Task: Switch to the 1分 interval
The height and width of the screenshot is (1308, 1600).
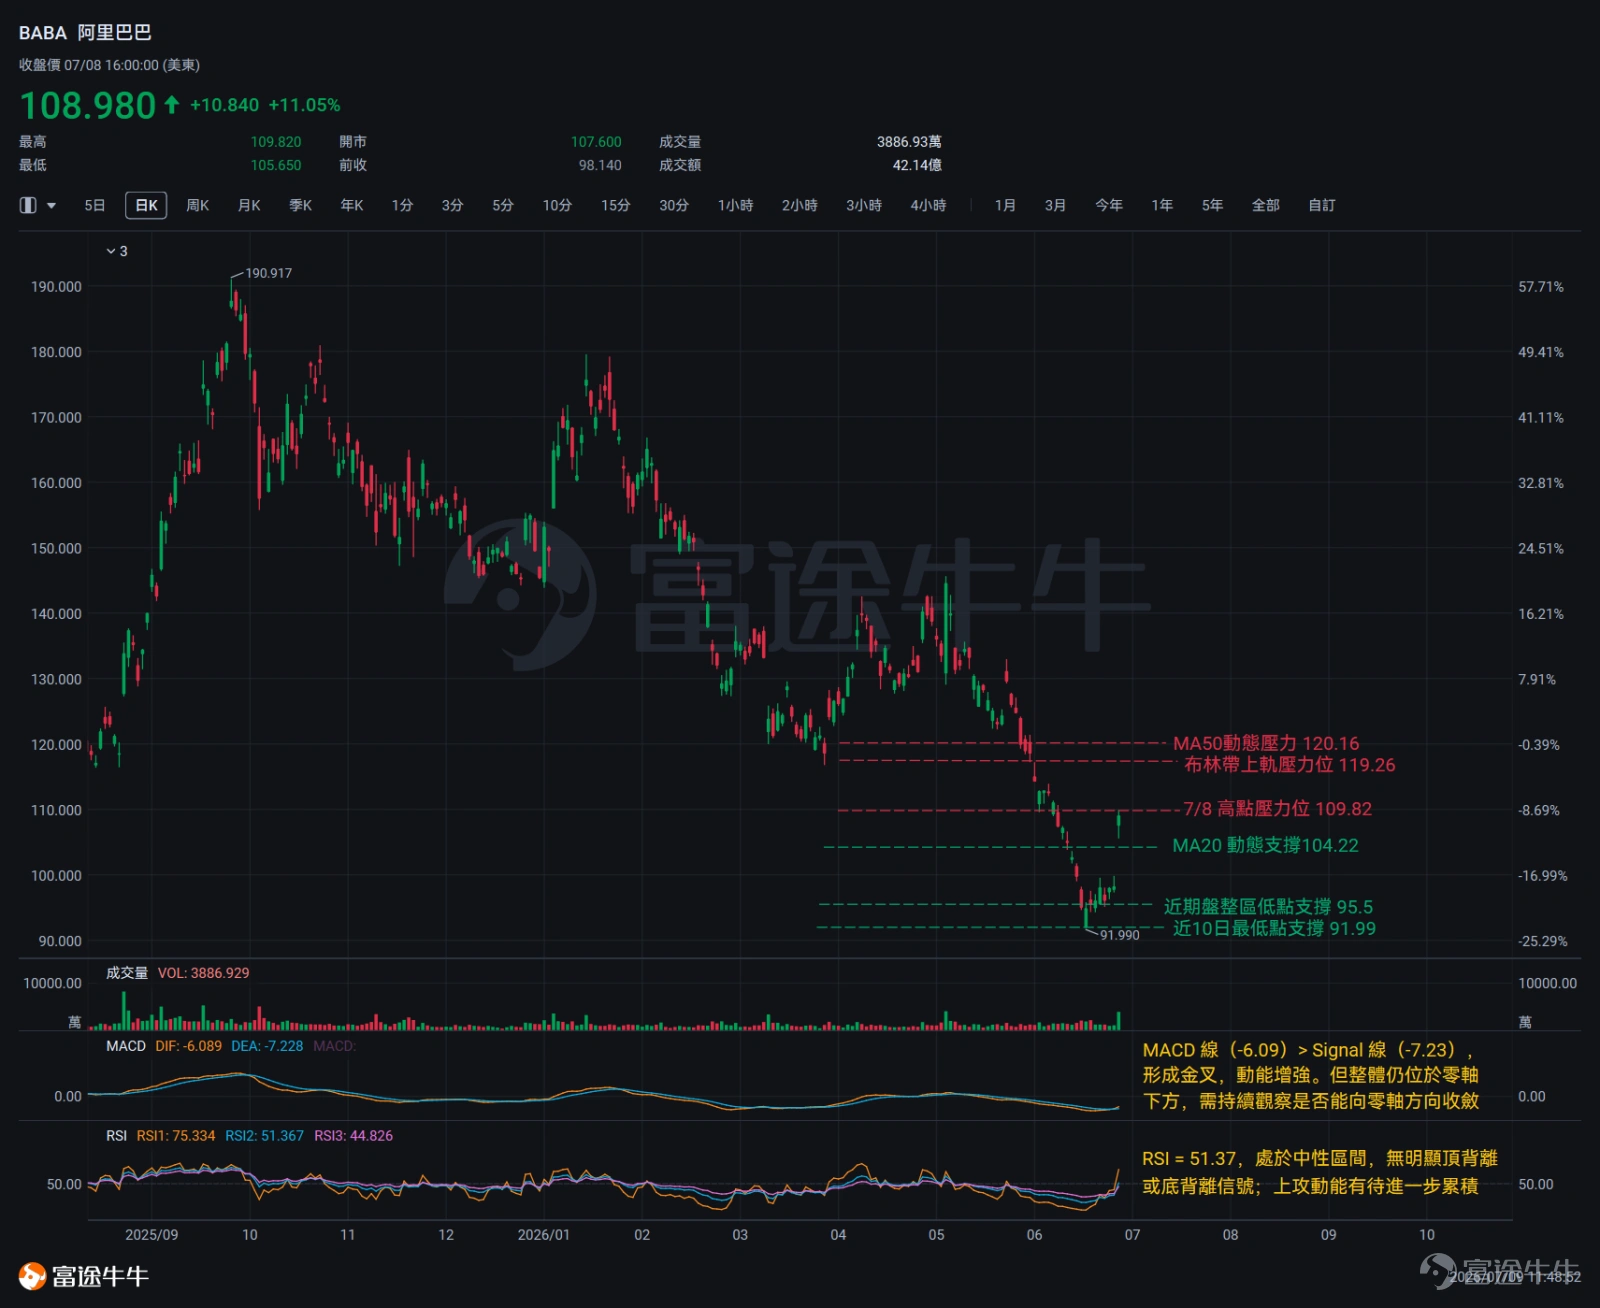Action: pyautogui.click(x=402, y=205)
